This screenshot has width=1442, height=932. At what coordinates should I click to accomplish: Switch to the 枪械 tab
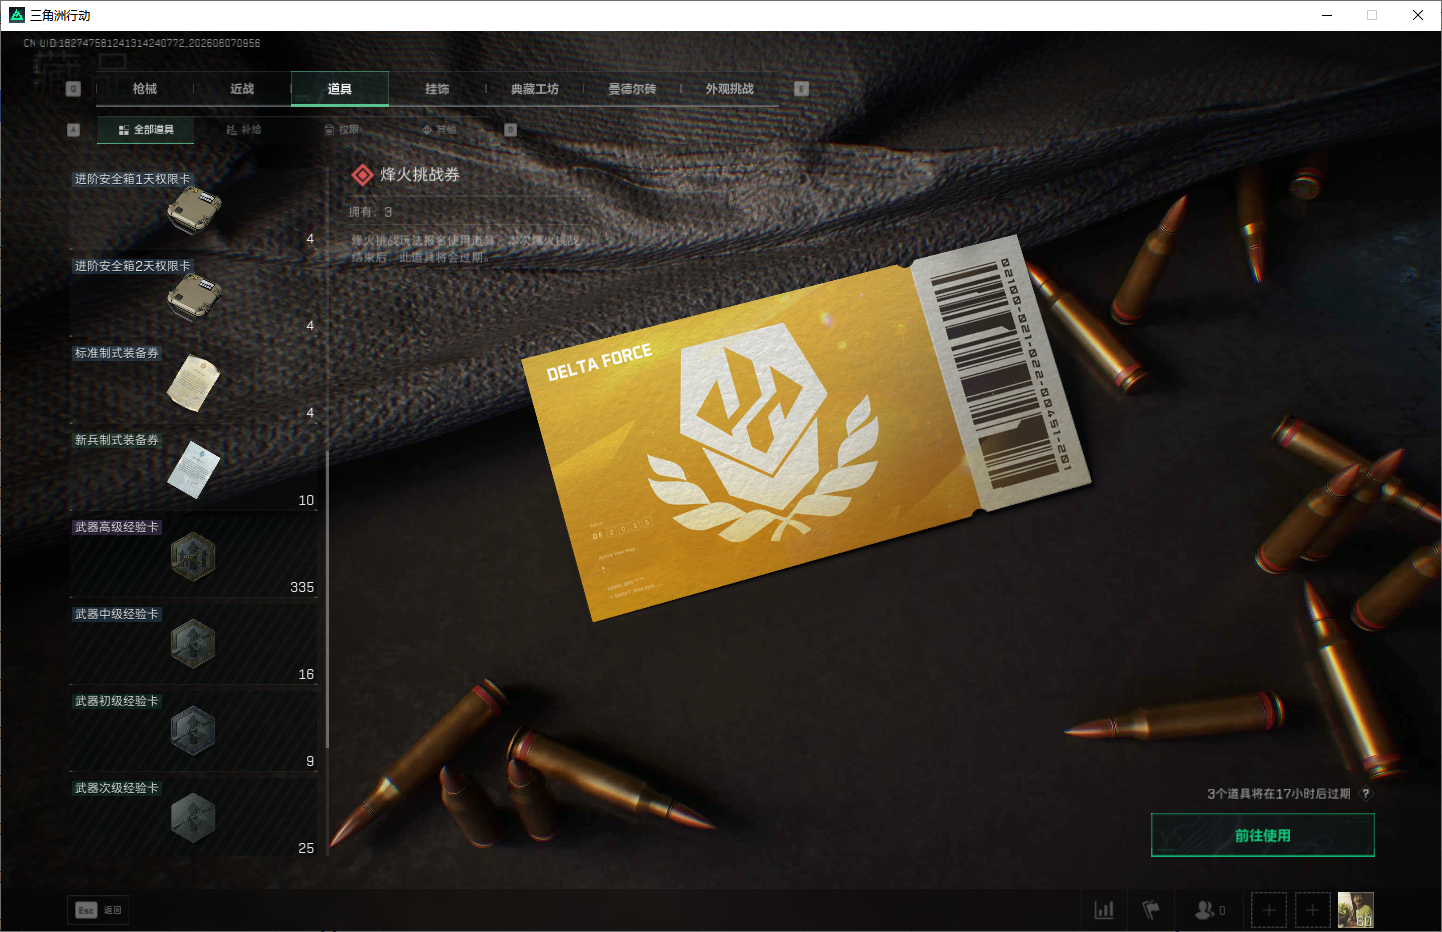(145, 89)
